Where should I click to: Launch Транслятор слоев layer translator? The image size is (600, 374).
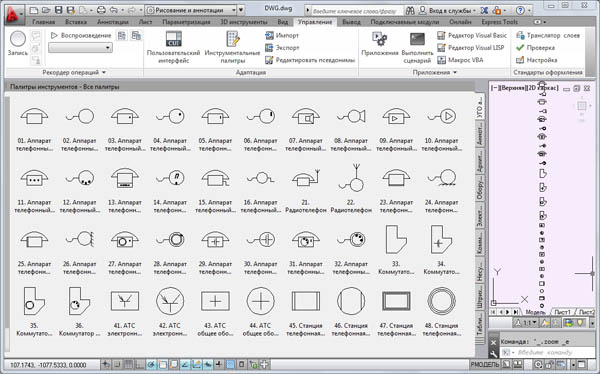coord(548,36)
